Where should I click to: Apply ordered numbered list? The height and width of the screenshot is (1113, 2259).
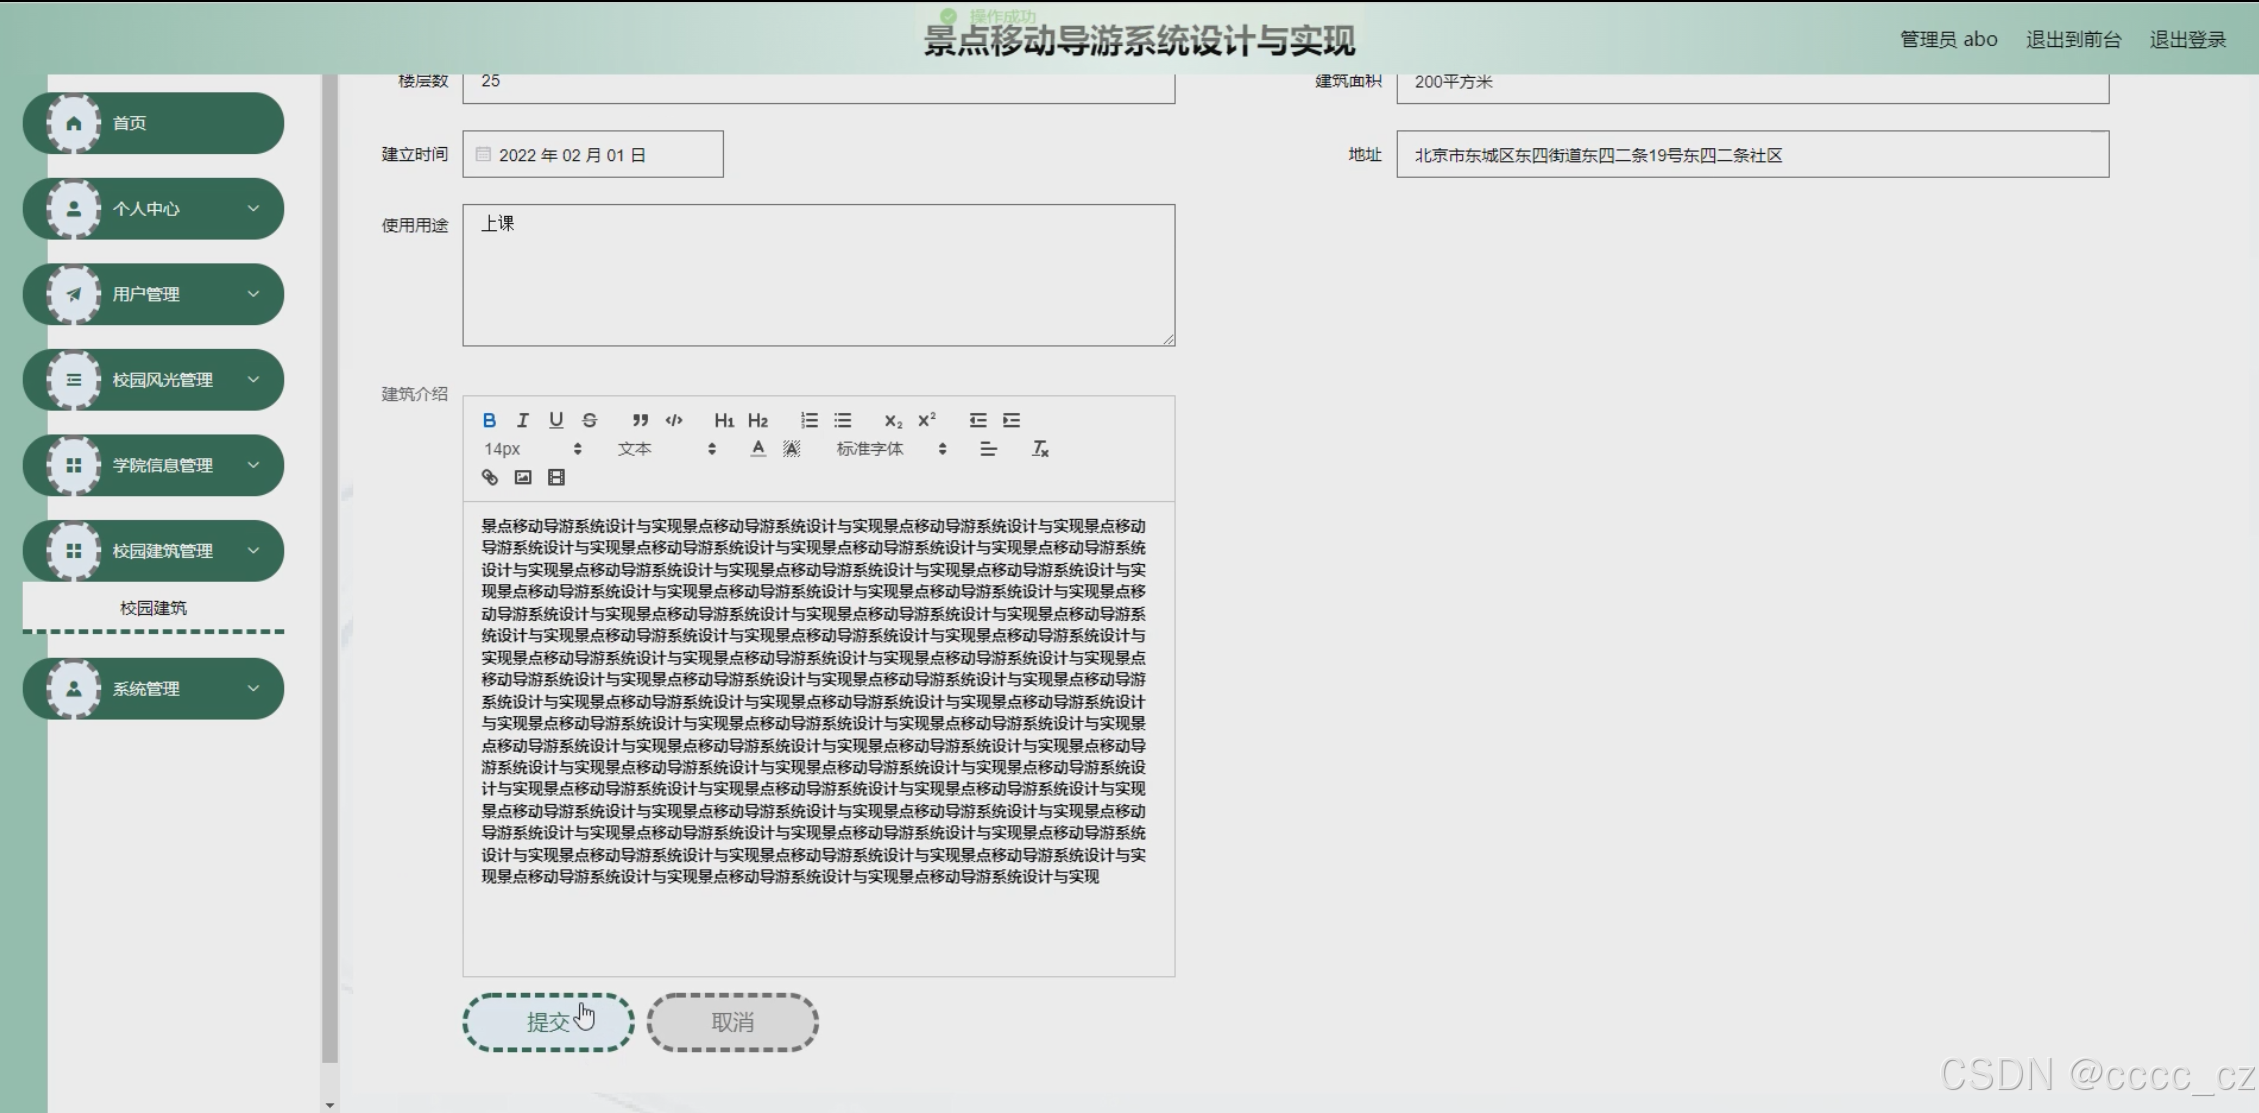[x=809, y=420]
